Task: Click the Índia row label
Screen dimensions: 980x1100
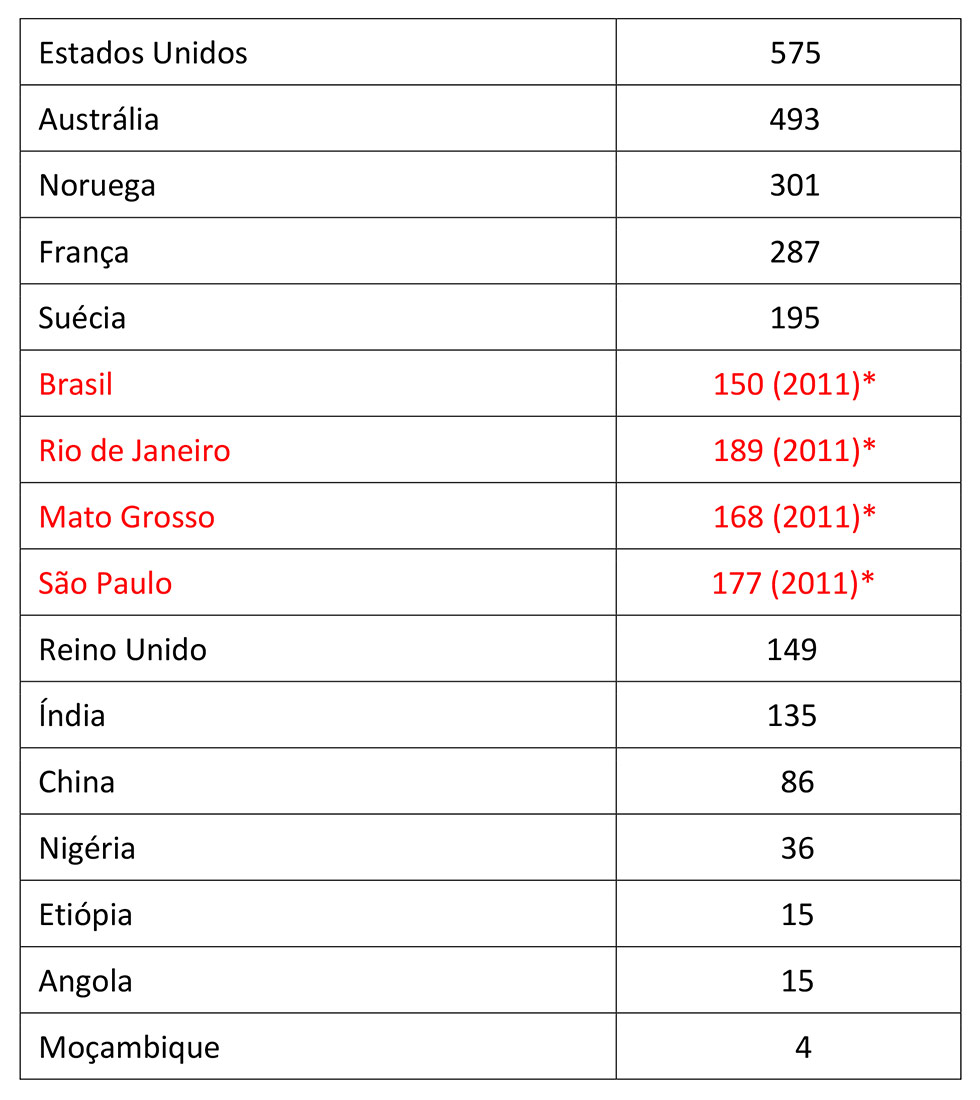Action: tap(72, 715)
